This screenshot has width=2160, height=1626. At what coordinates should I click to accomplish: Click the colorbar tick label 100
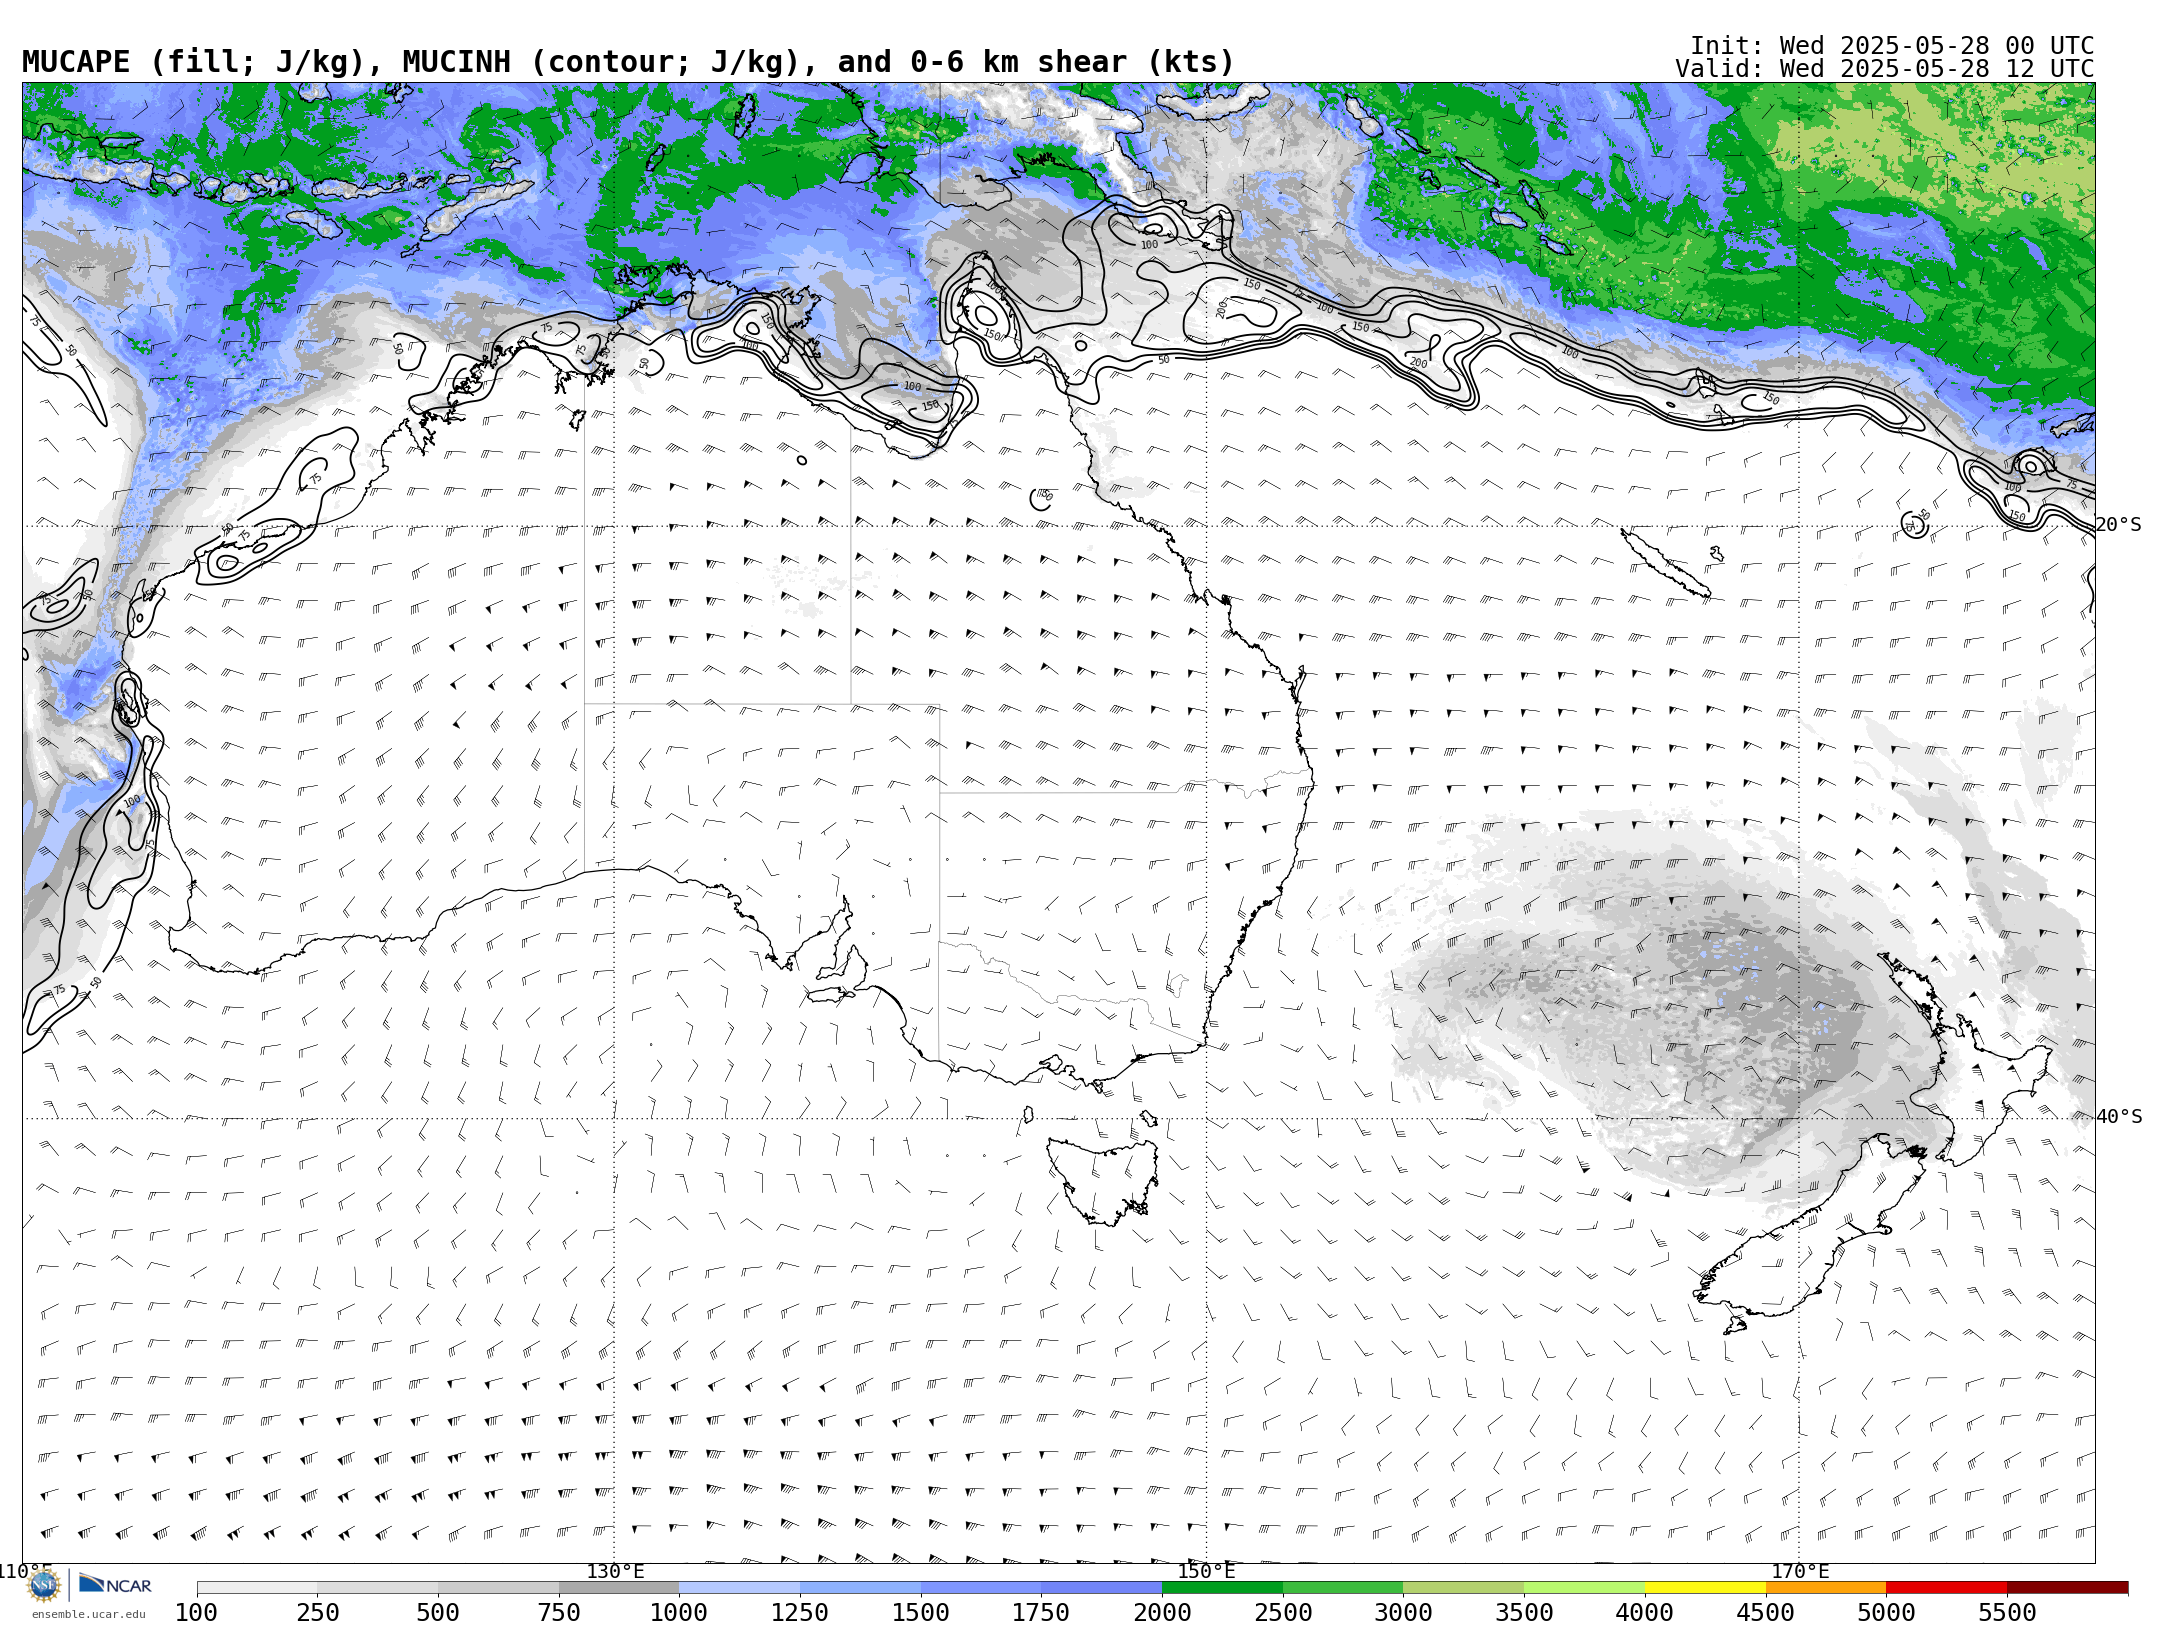click(196, 1613)
